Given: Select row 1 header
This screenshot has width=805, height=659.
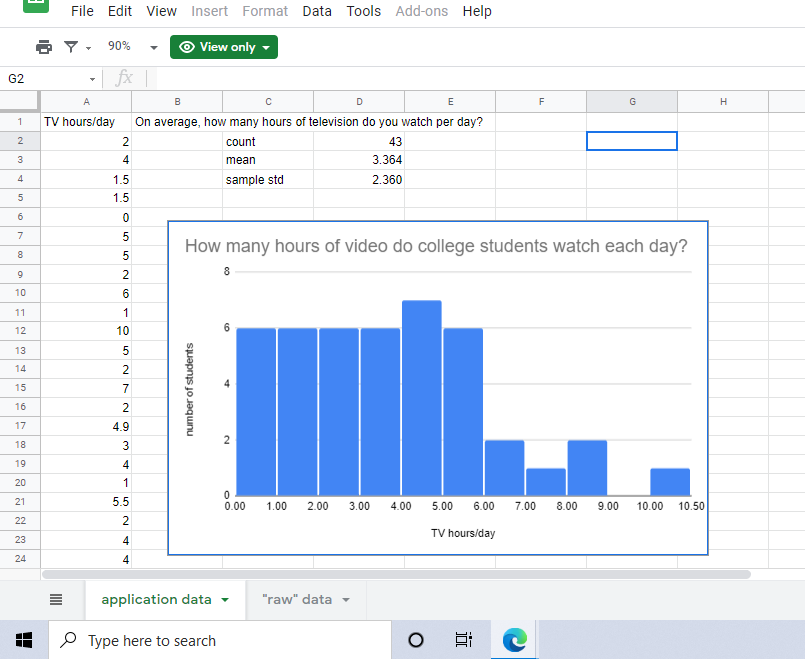Looking at the screenshot, I should click(x=20, y=122).
